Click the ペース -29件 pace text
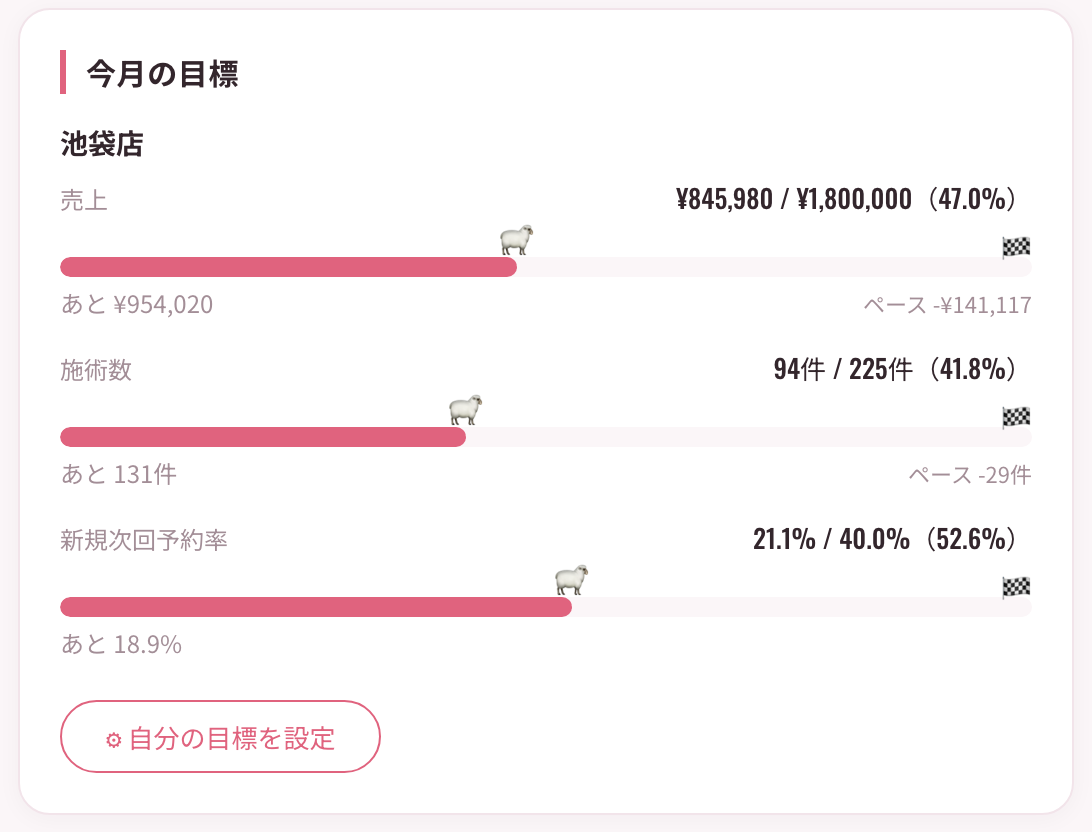Viewport: 1092px width, 832px height. click(x=969, y=475)
